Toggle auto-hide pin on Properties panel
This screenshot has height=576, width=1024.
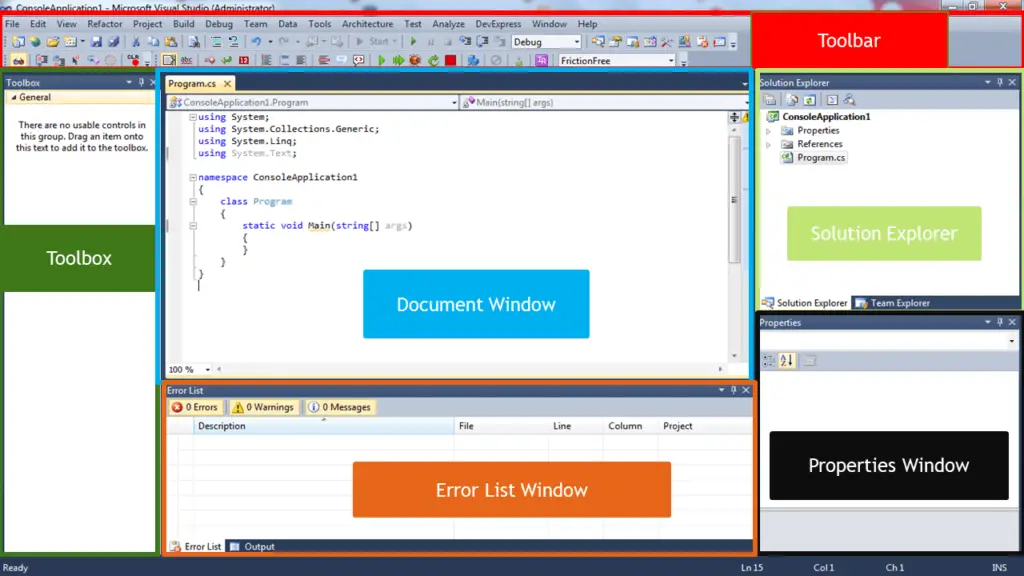(x=1000, y=322)
